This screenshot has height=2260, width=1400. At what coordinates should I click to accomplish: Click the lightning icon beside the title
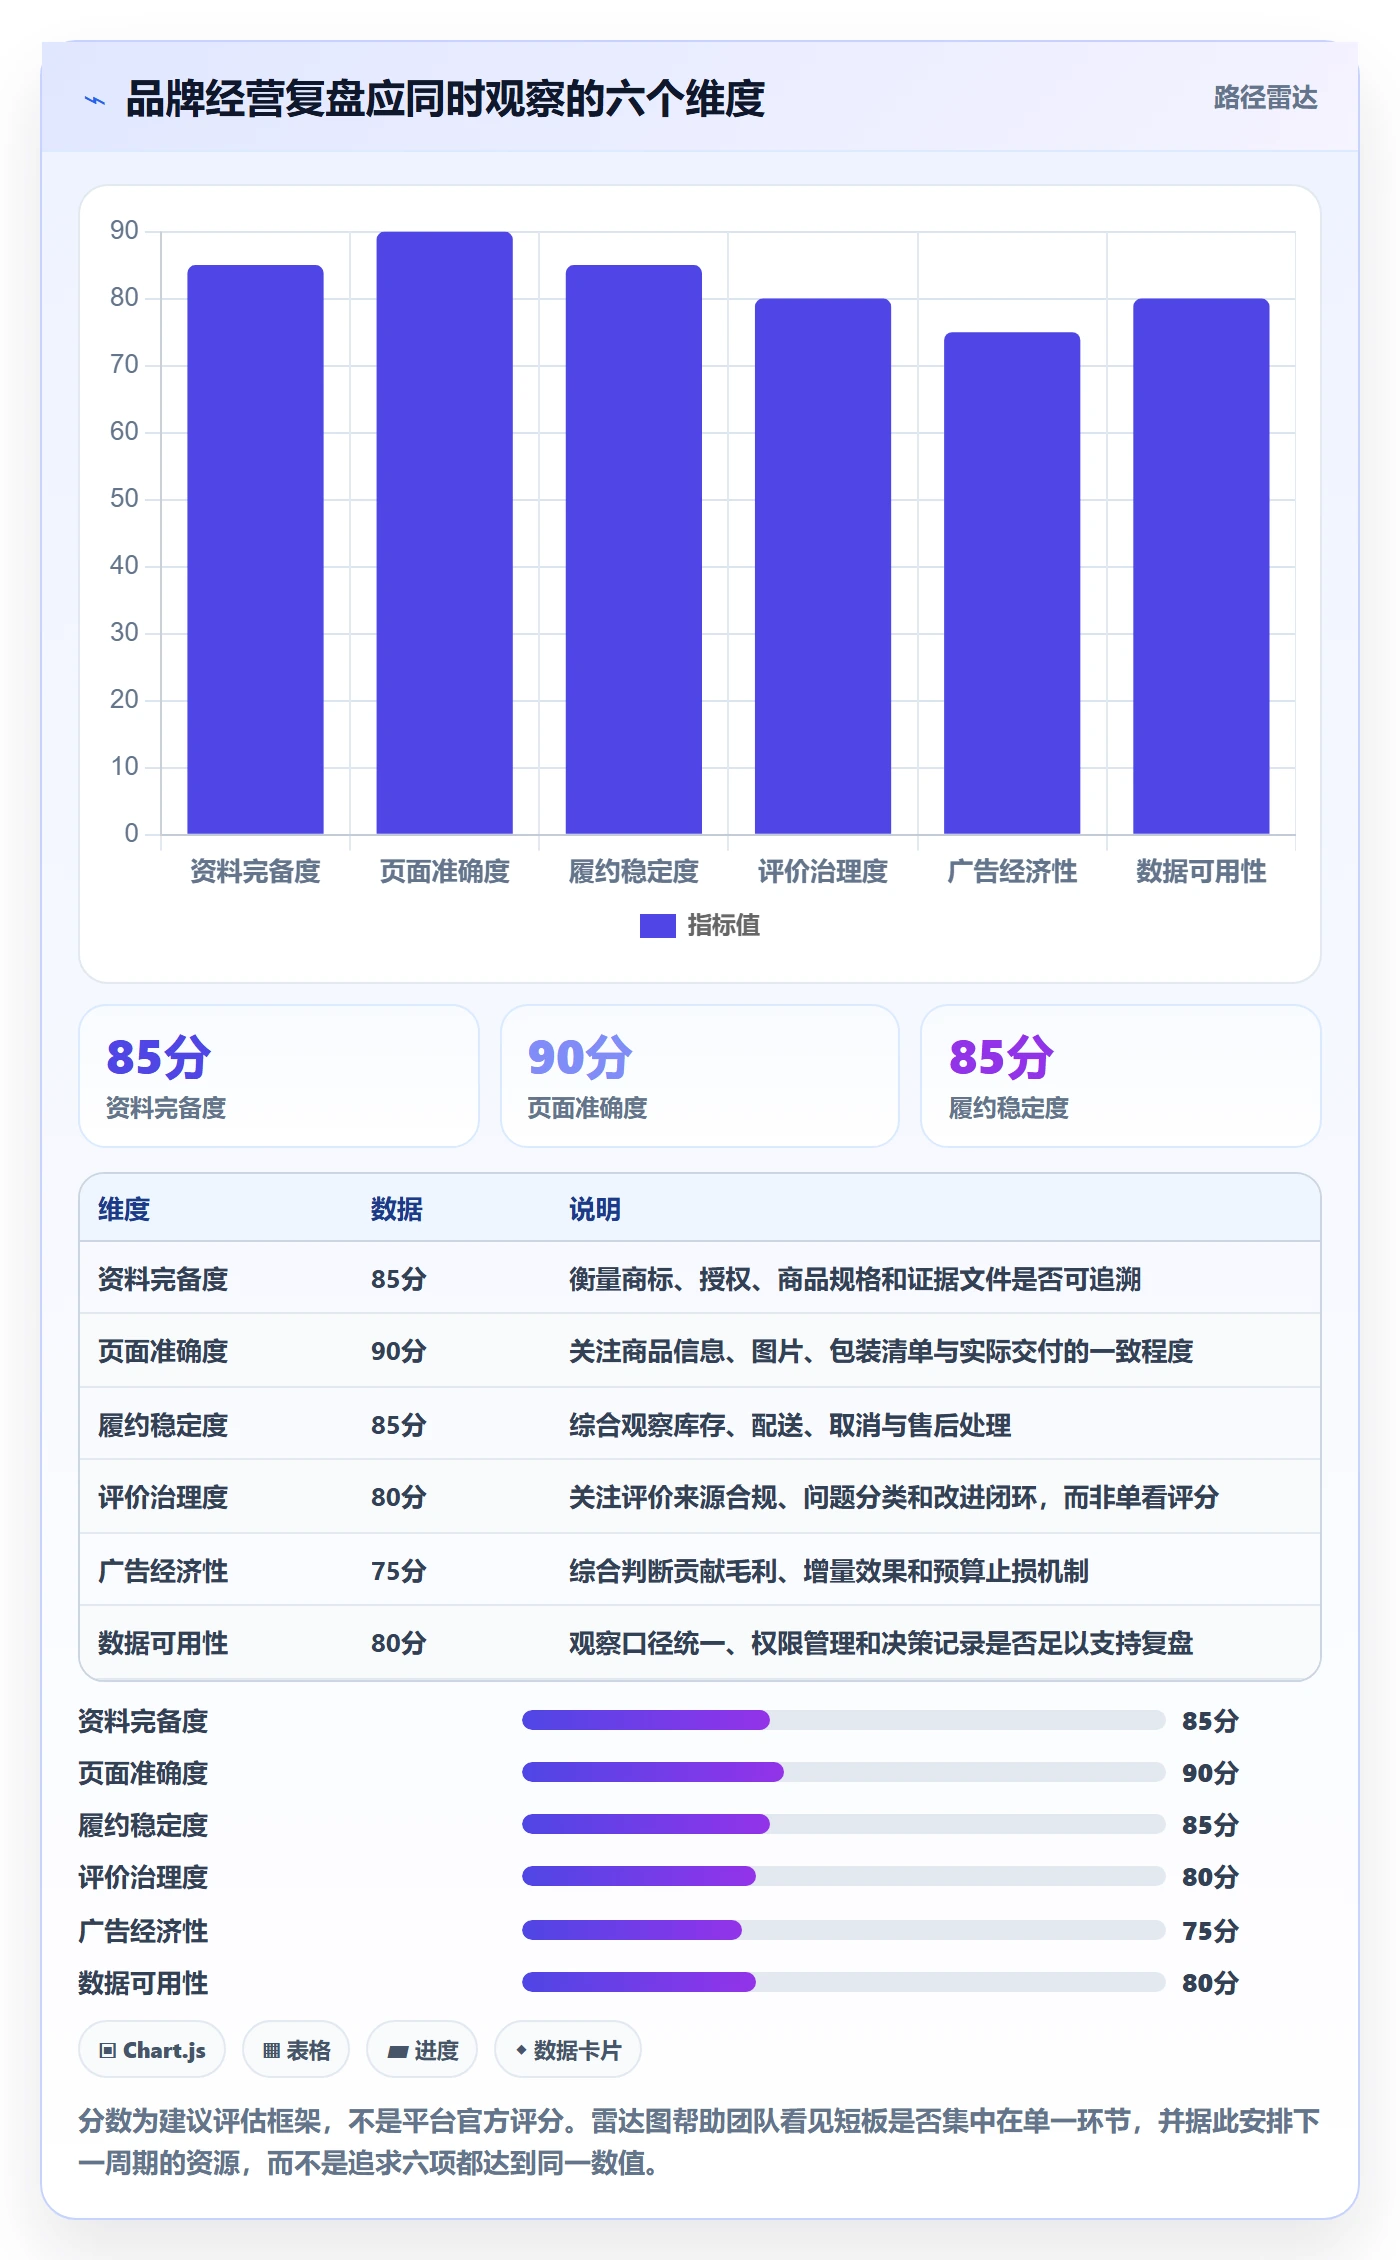coord(95,99)
